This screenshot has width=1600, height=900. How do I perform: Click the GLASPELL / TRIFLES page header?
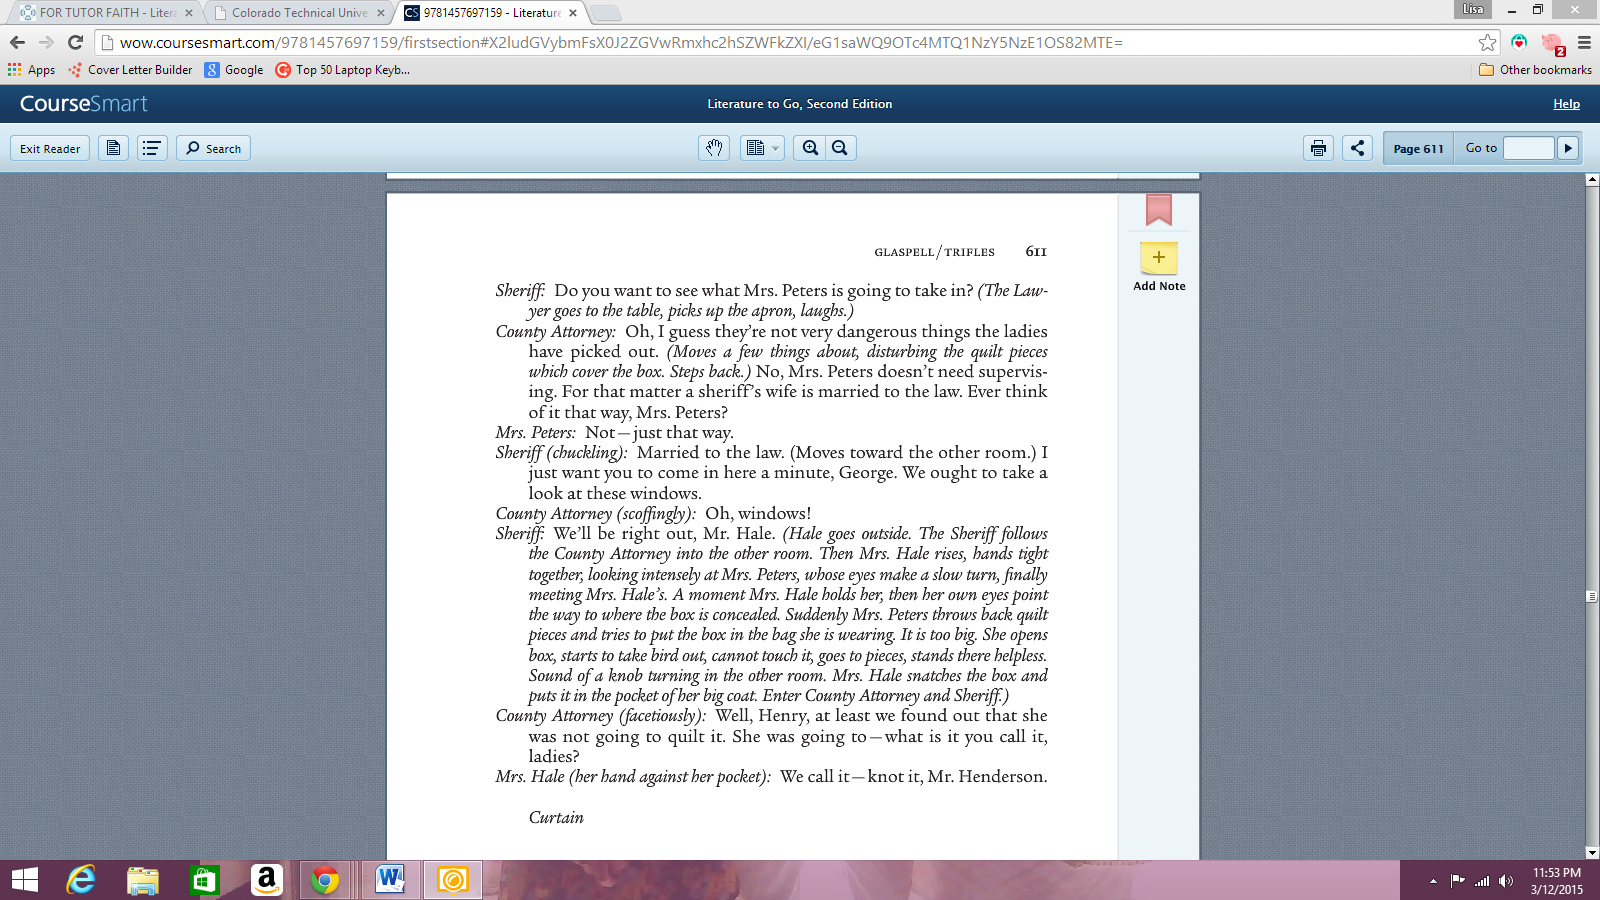[x=934, y=252]
